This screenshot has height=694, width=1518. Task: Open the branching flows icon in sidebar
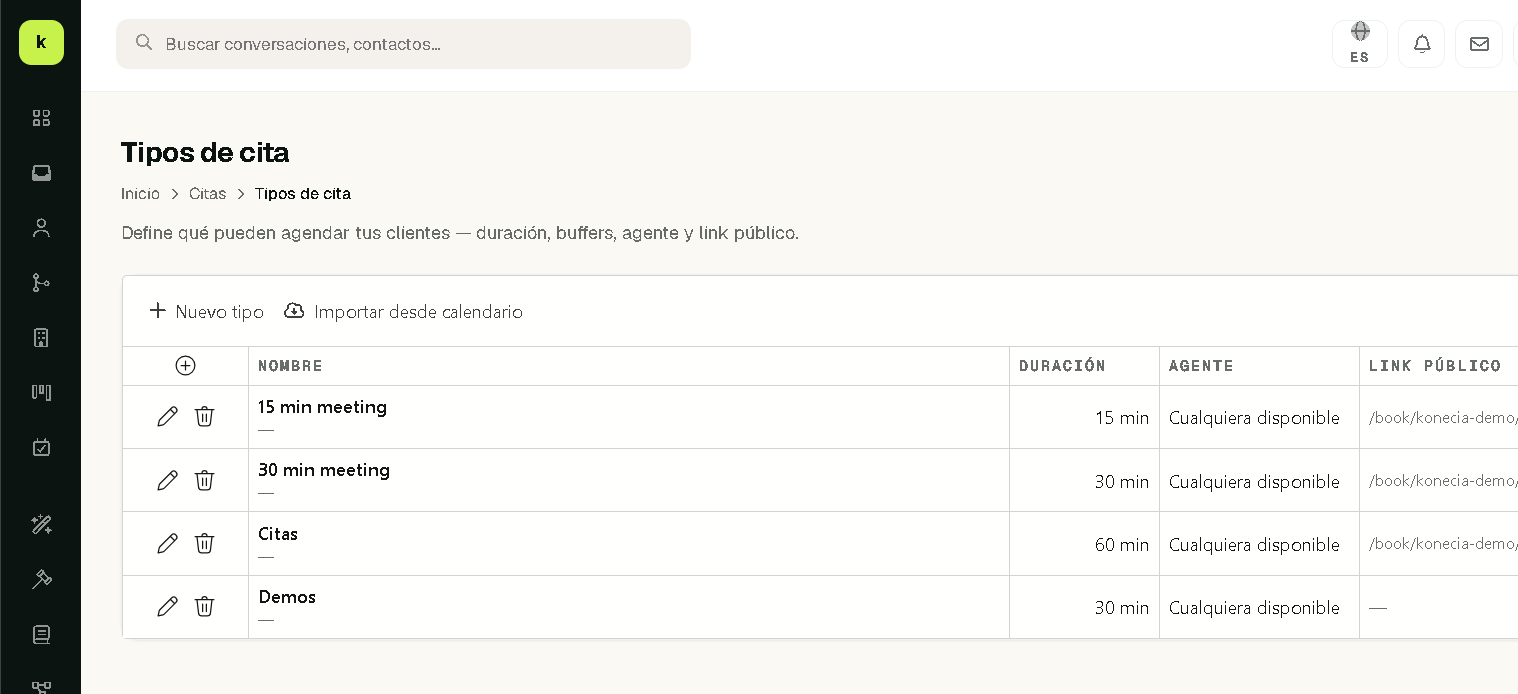(41, 283)
